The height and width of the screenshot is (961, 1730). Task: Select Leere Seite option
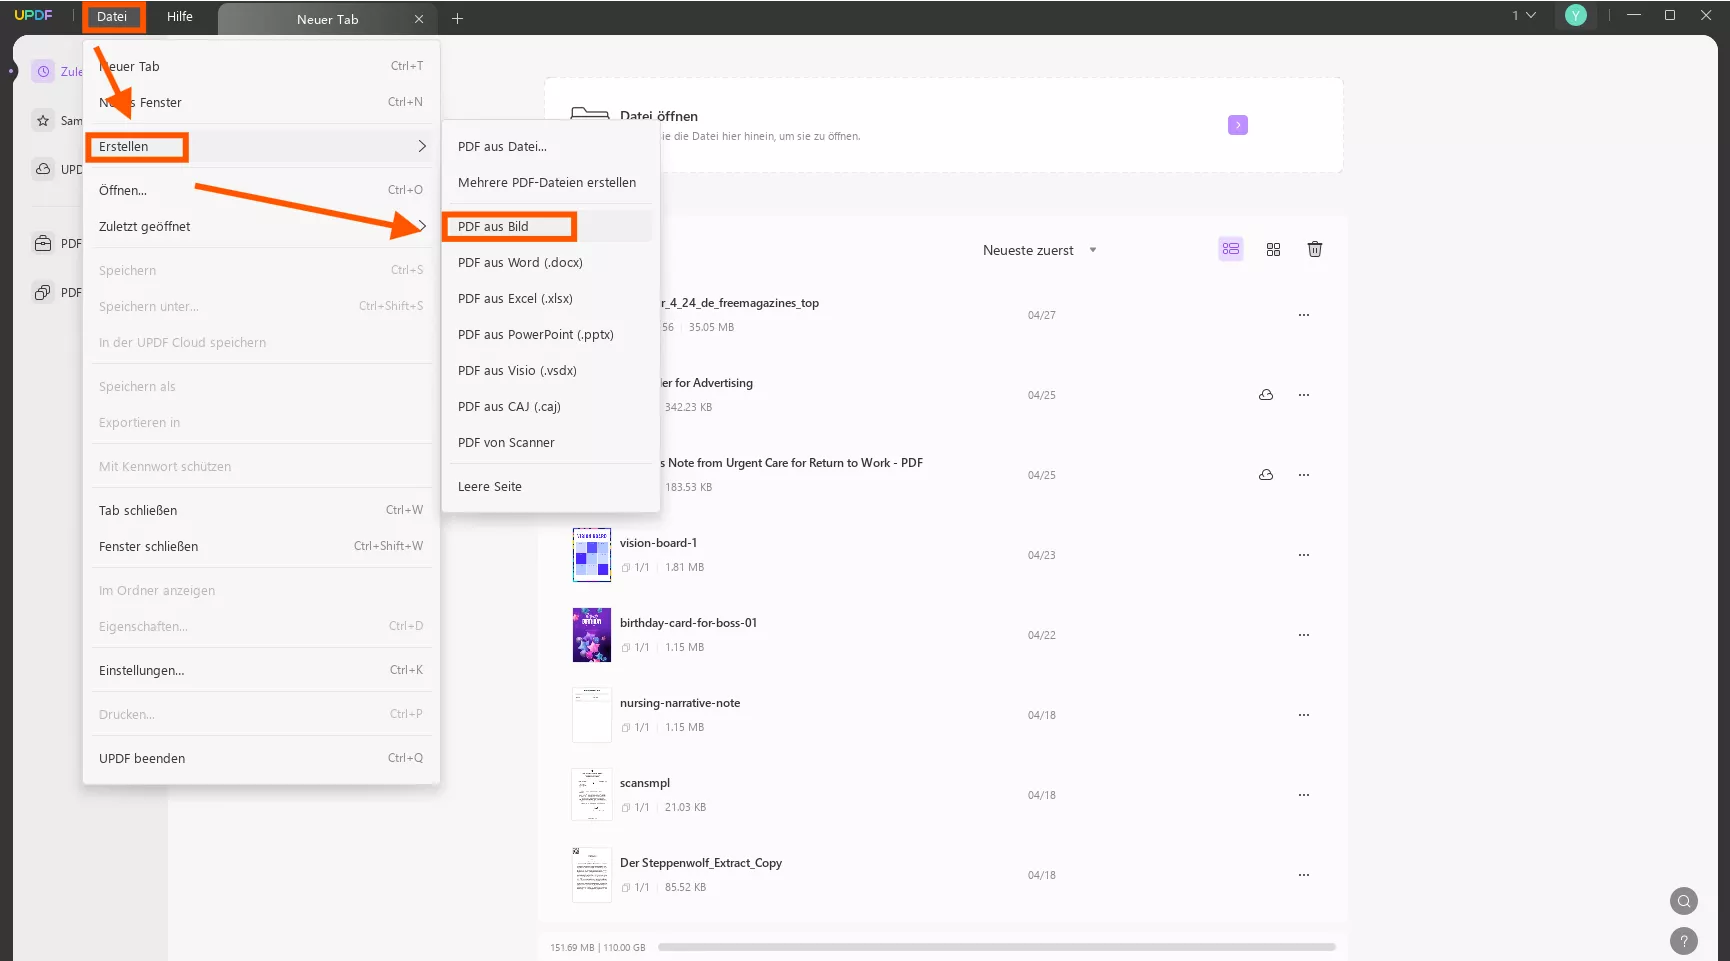pos(490,487)
